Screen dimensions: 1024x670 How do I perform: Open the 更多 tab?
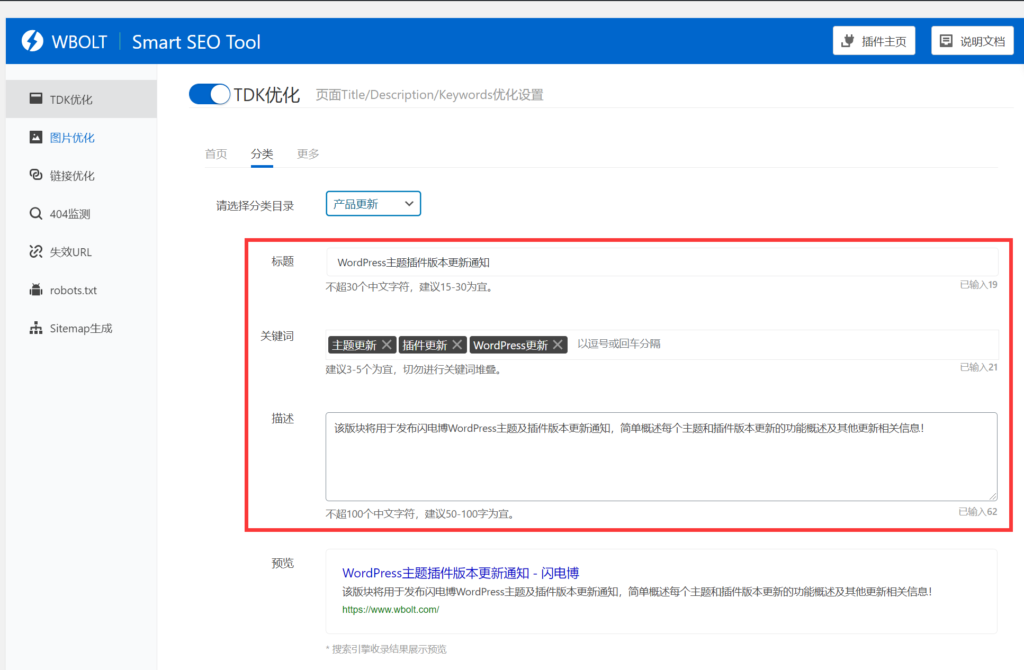308,154
